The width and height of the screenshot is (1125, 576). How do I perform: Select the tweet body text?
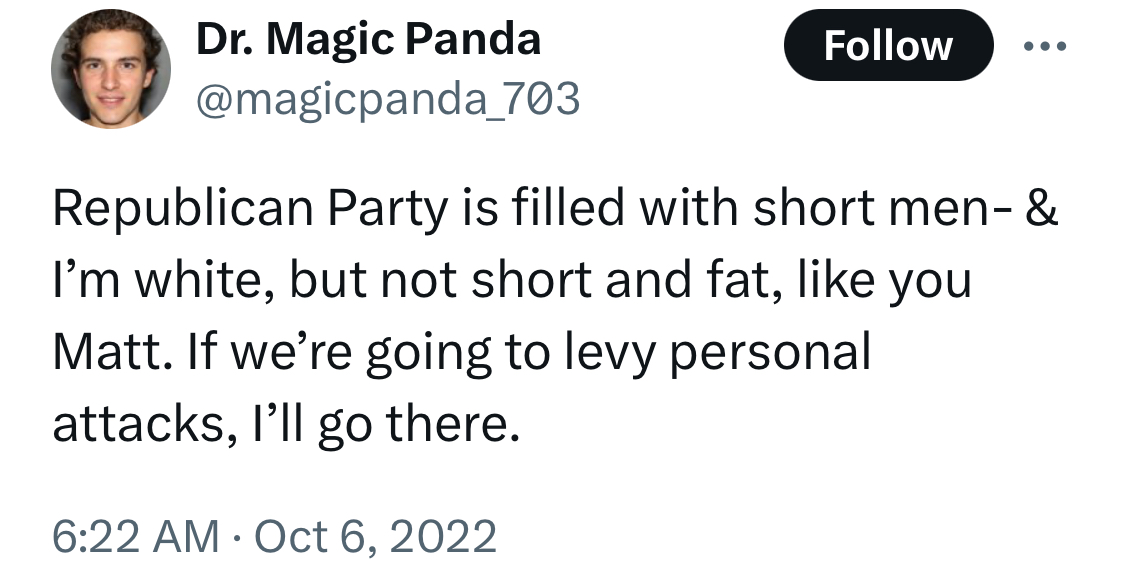[555, 316]
